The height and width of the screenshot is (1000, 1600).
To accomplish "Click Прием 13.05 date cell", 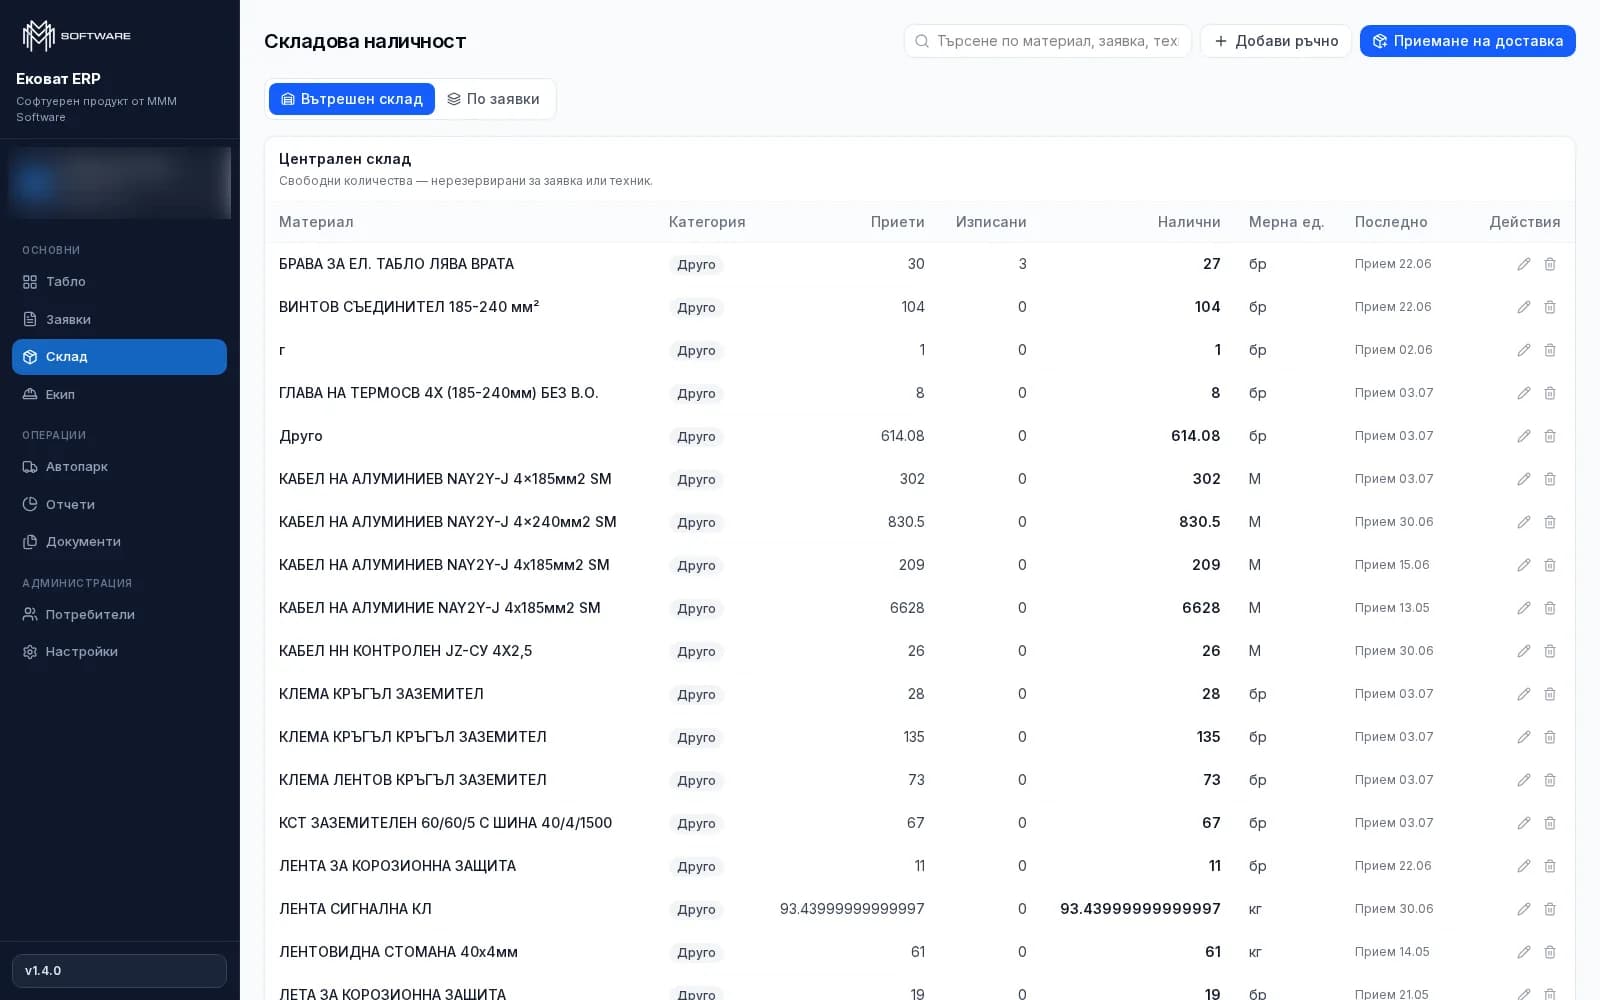I will pyautogui.click(x=1392, y=608).
